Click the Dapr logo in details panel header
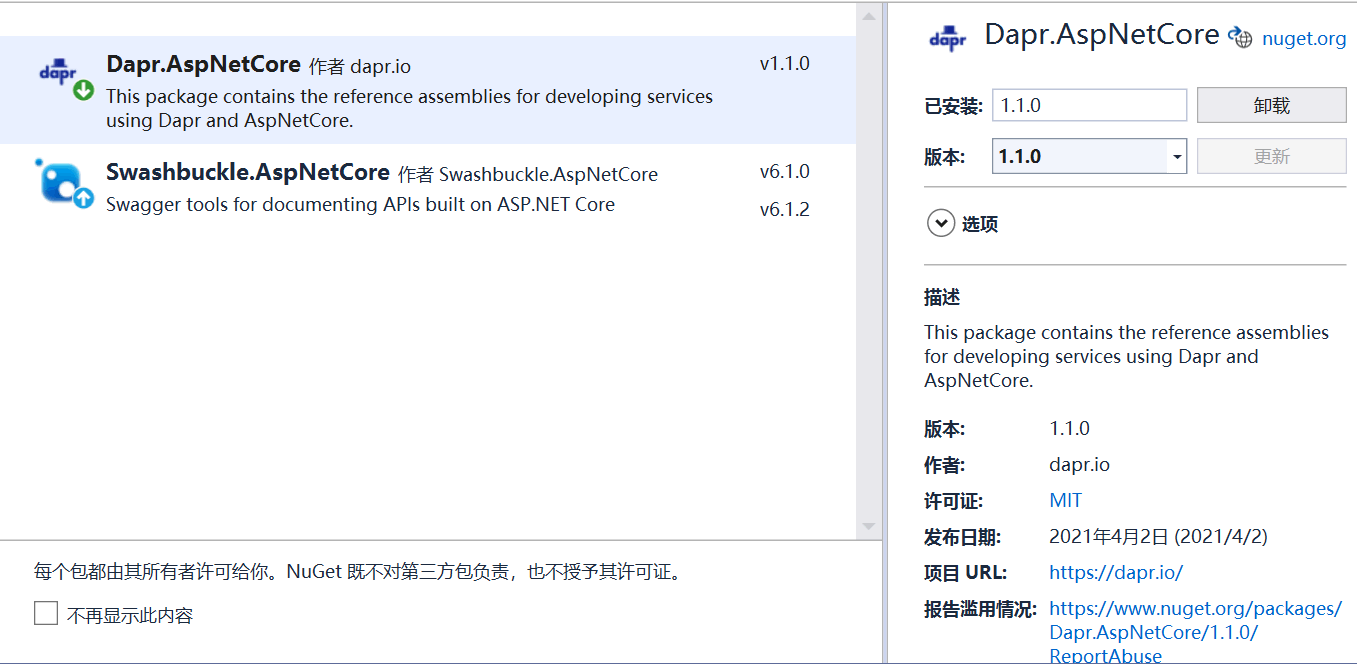This screenshot has height=664, width=1357. pyautogui.click(x=948, y=39)
